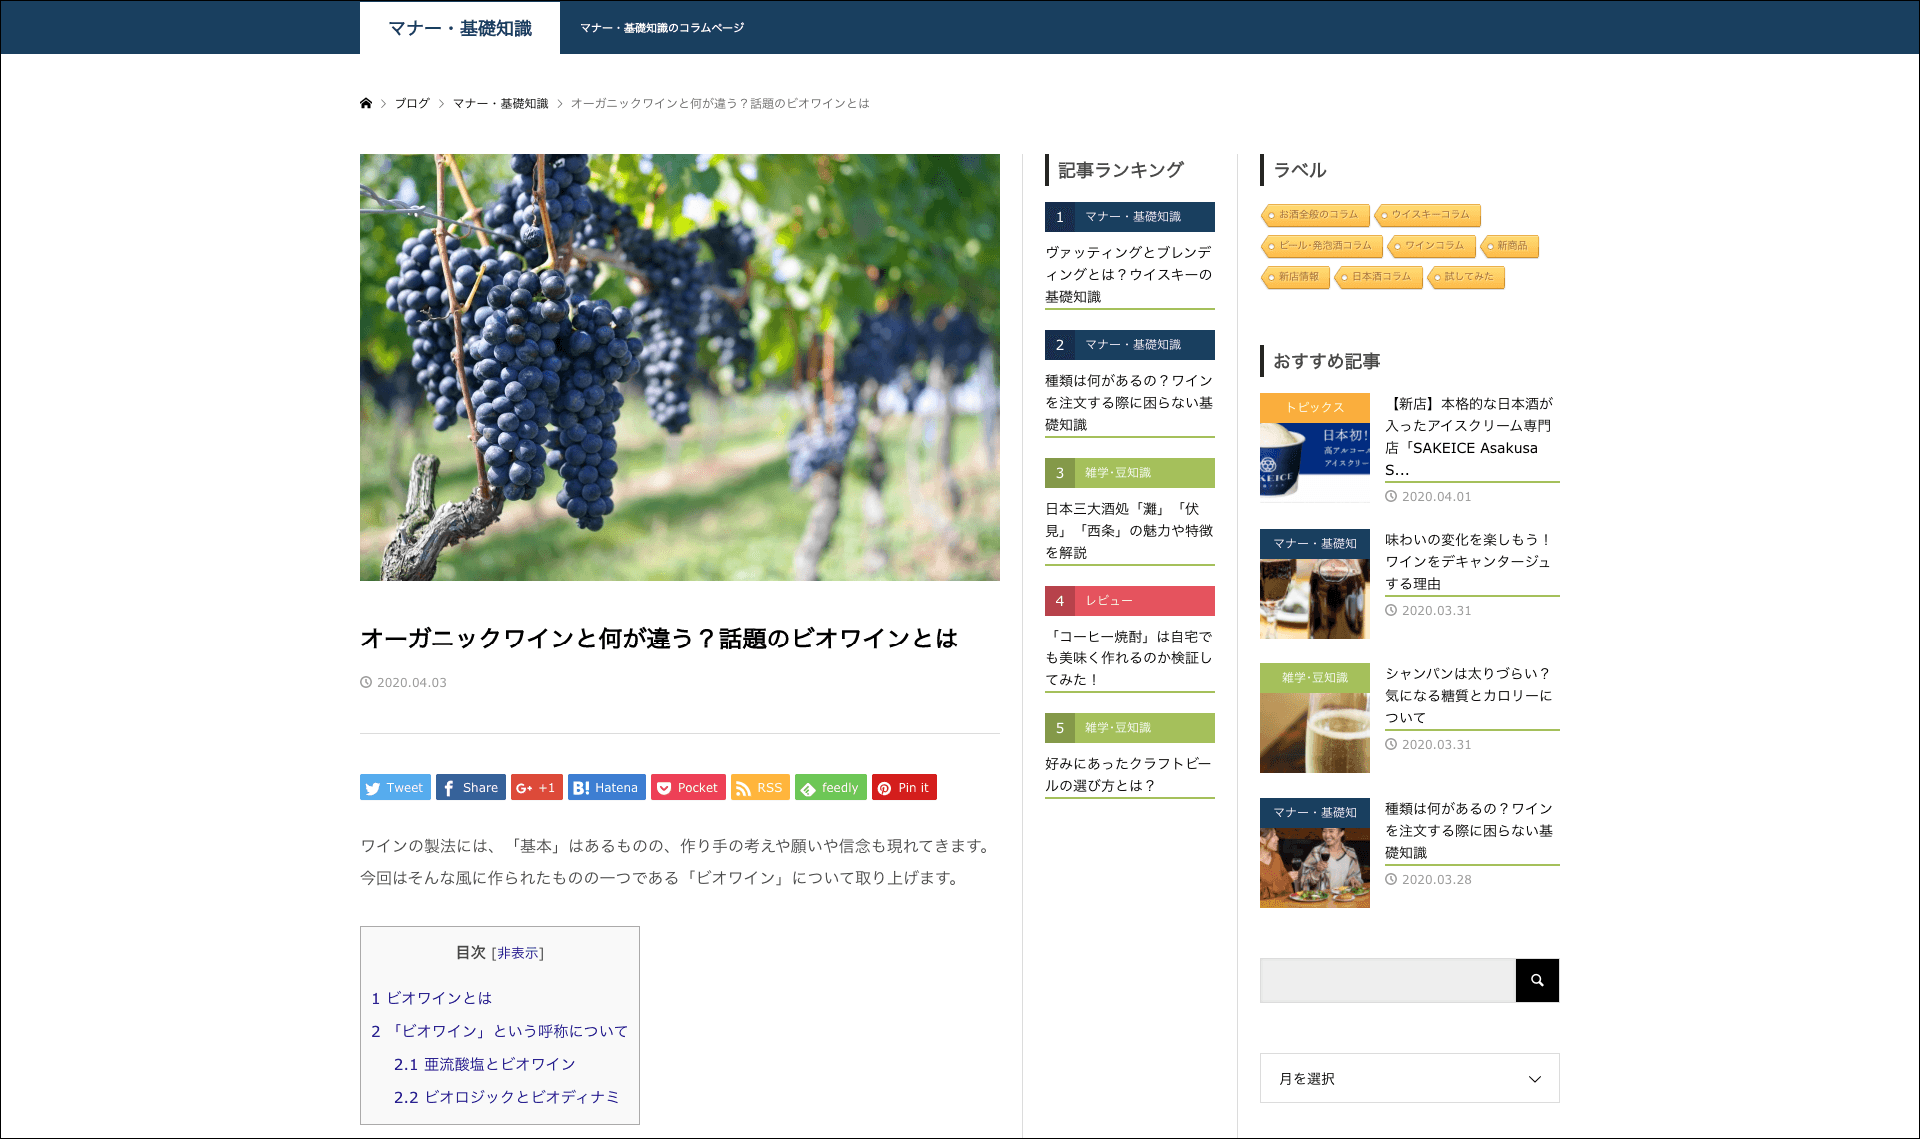Image resolution: width=1920 pixels, height=1139 pixels.
Task: Hide table of contents via 非表示
Action: [x=518, y=954]
